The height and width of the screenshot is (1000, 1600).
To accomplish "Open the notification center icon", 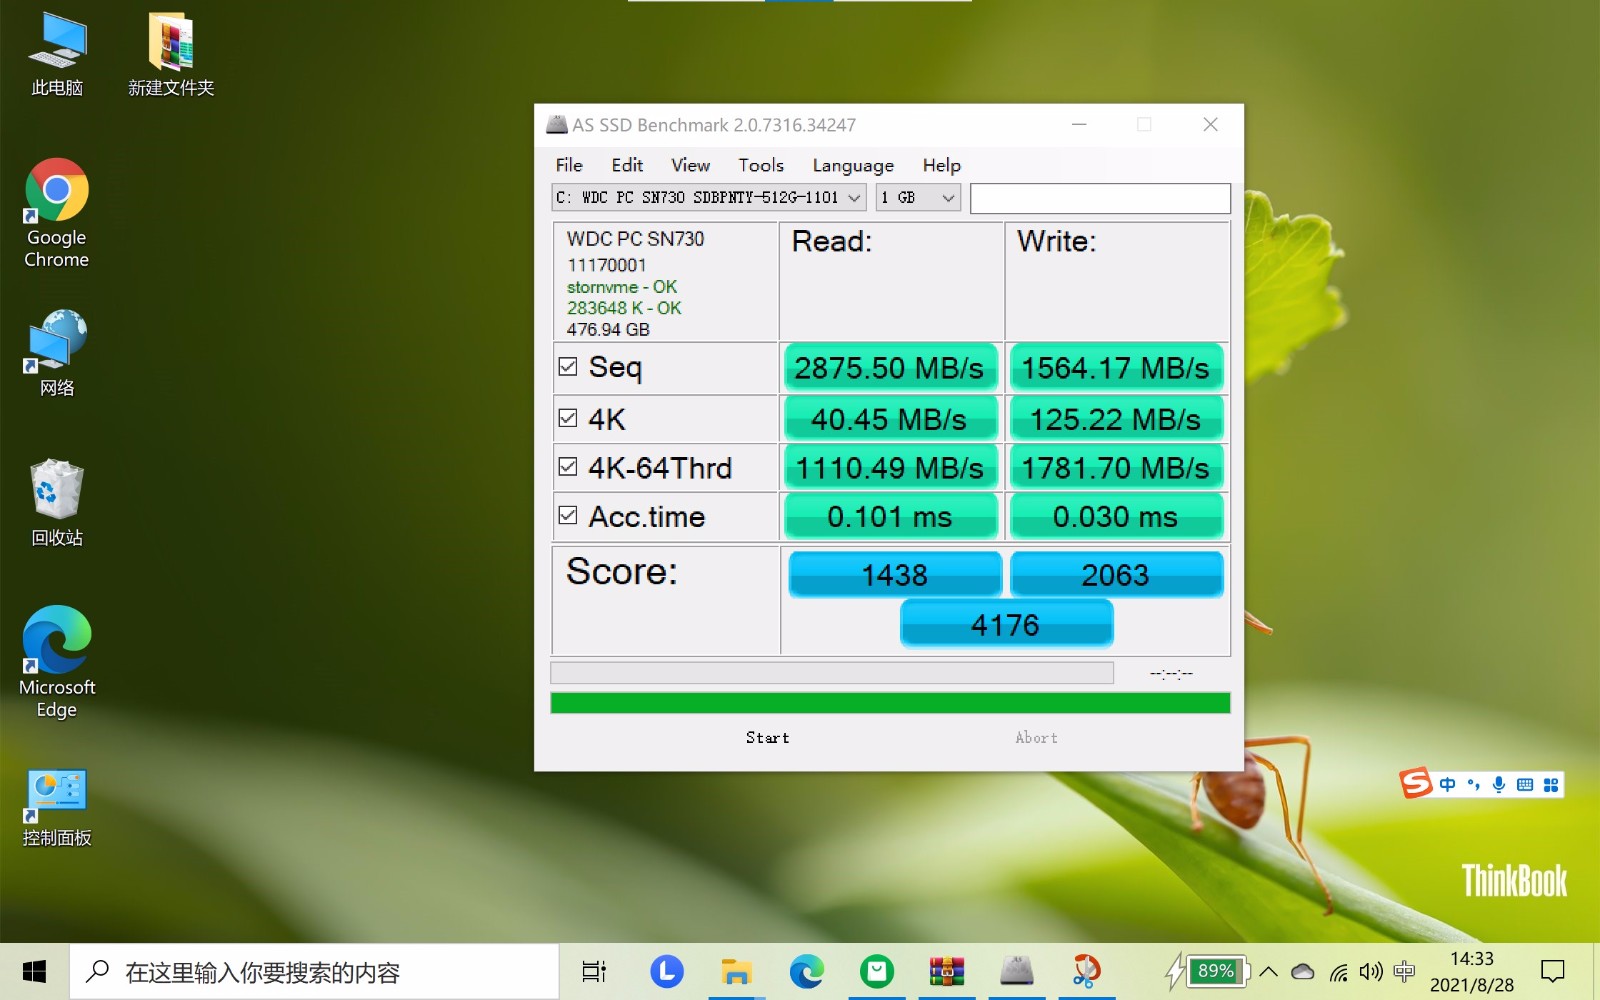I will (1553, 971).
